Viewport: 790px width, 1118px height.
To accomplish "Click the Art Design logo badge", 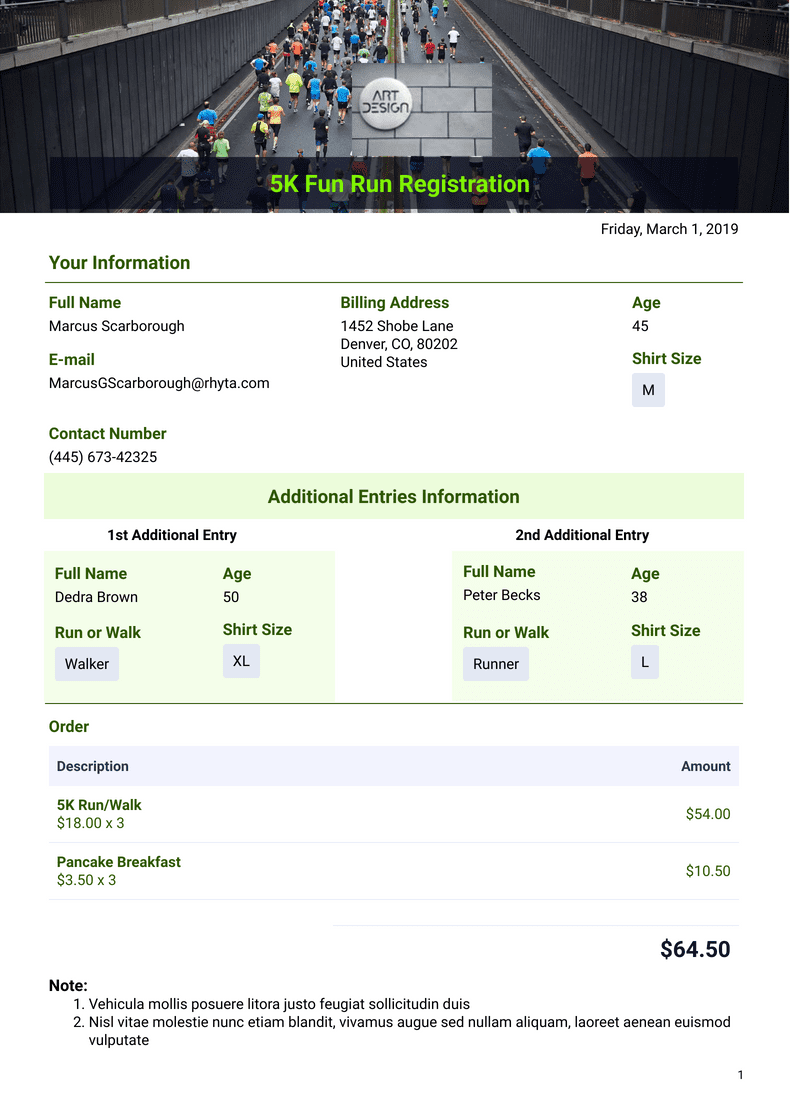I will click(385, 100).
